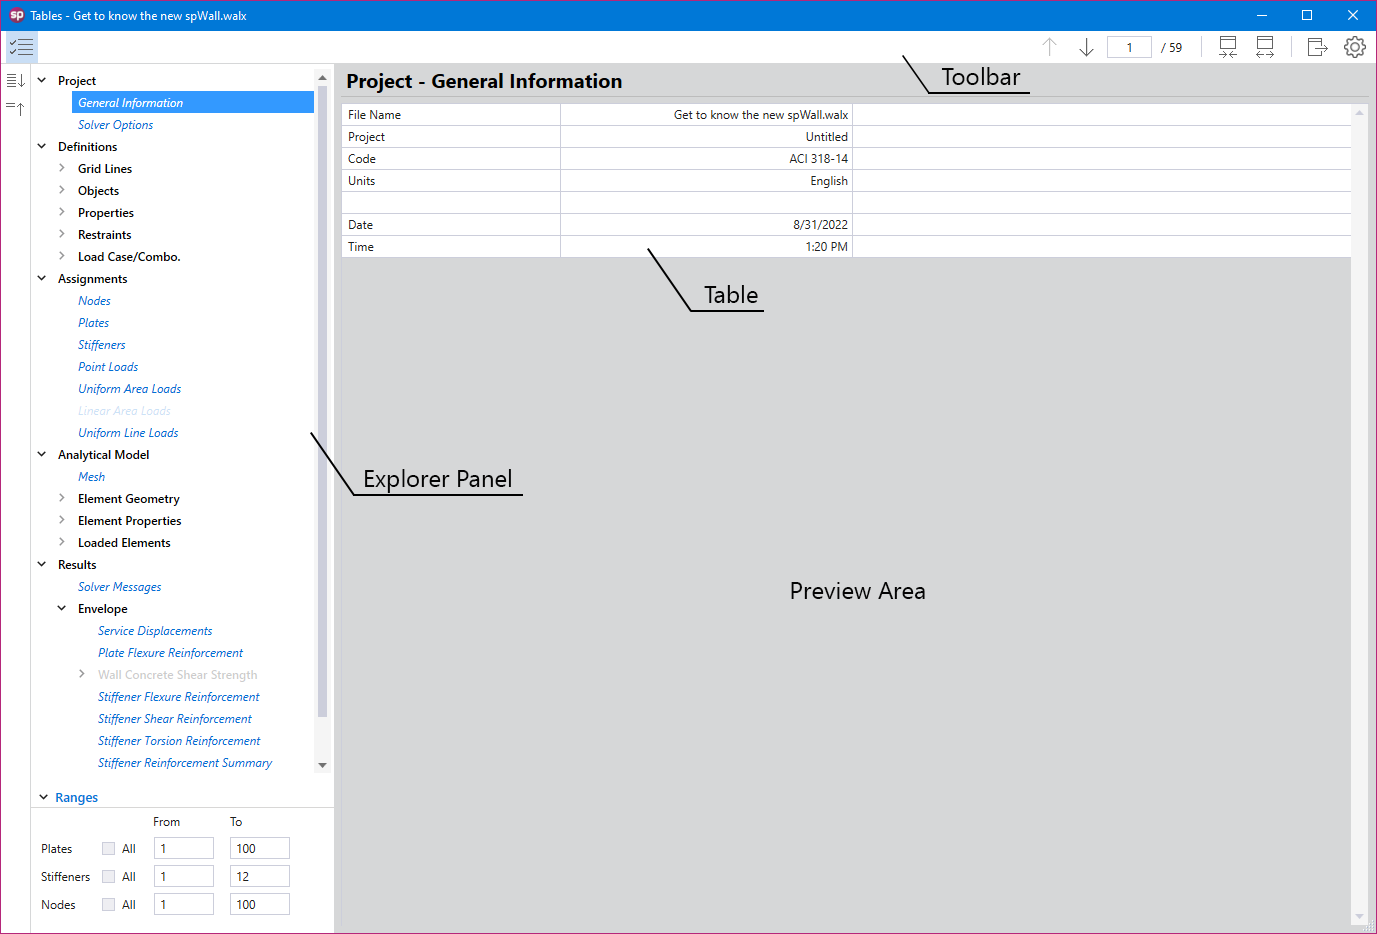Viewport: 1377px width, 934px height.
Task: Collapse the Analytical Model section
Action: tap(42, 454)
